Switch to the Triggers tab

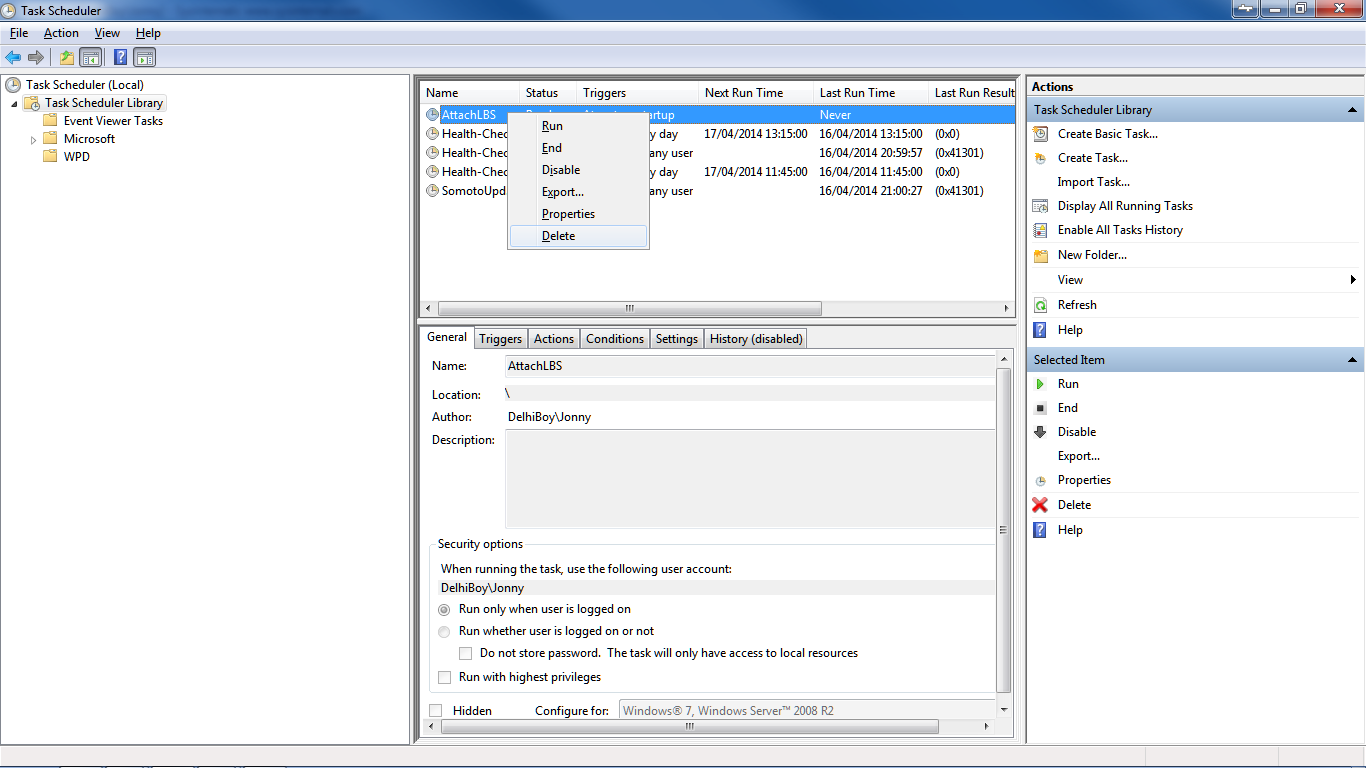click(x=500, y=339)
